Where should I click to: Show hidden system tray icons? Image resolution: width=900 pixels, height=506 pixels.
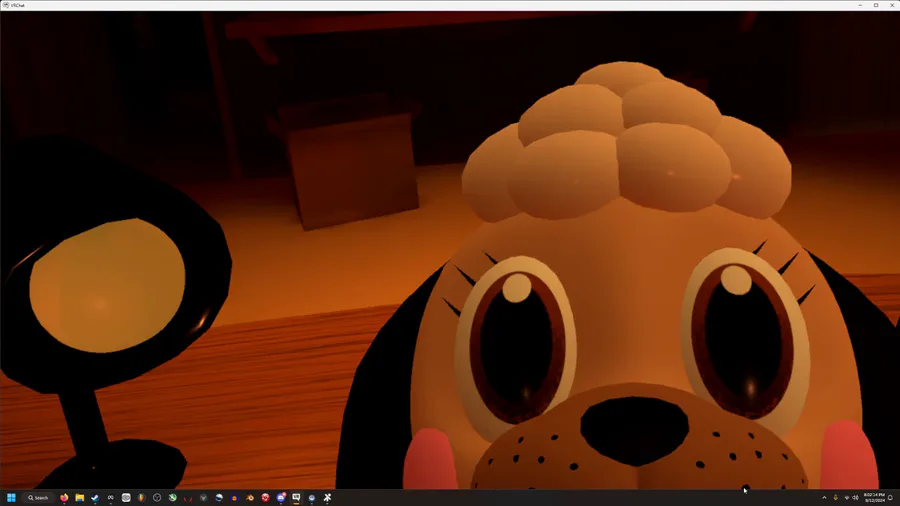[x=824, y=497]
